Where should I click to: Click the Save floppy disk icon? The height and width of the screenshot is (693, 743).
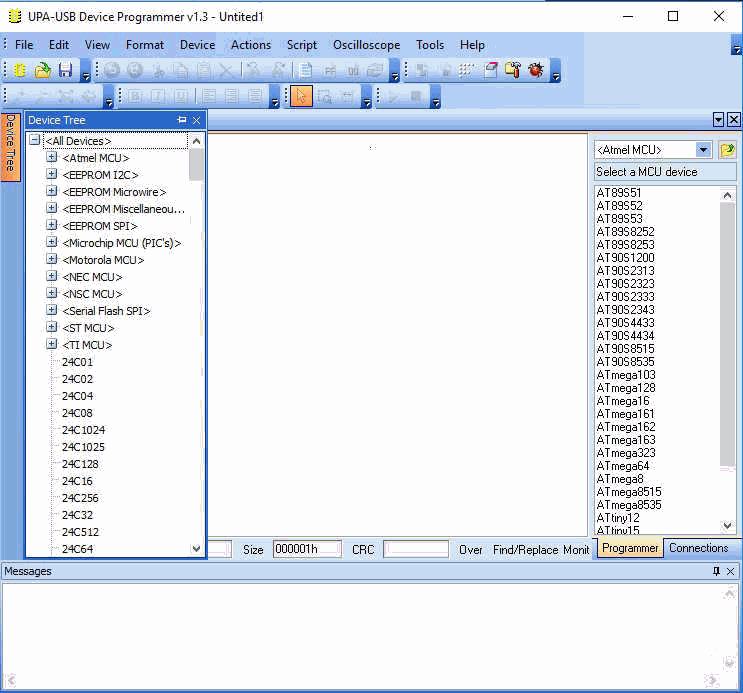click(x=65, y=70)
